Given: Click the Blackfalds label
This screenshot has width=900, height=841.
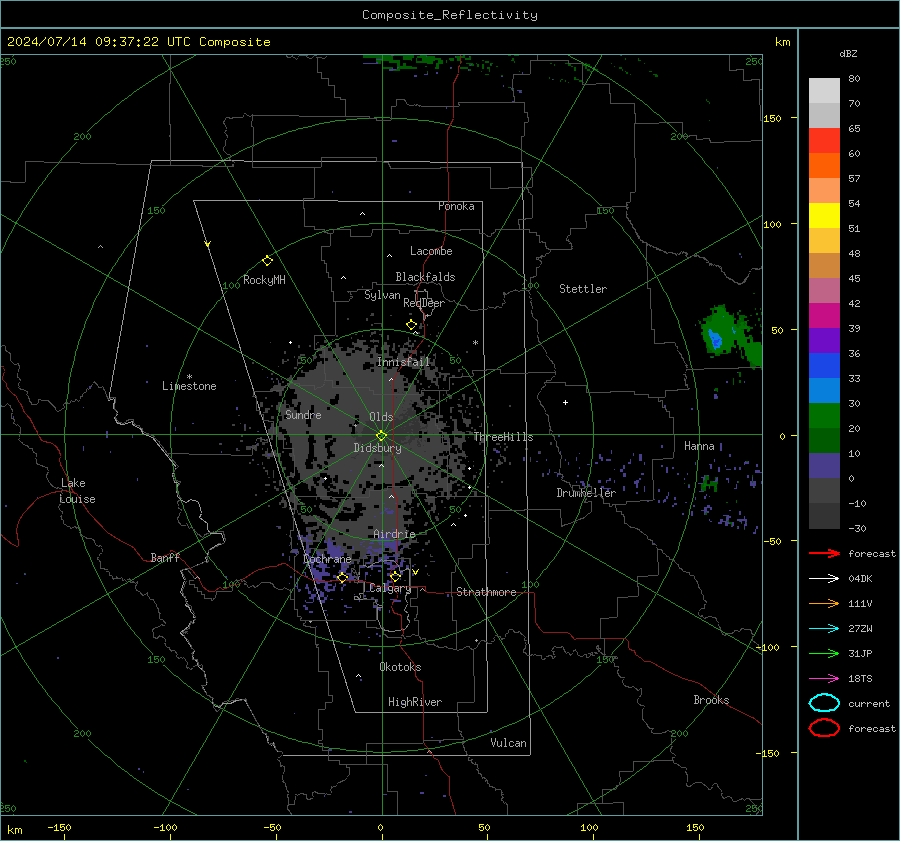Looking at the screenshot, I should [x=425, y=277].
